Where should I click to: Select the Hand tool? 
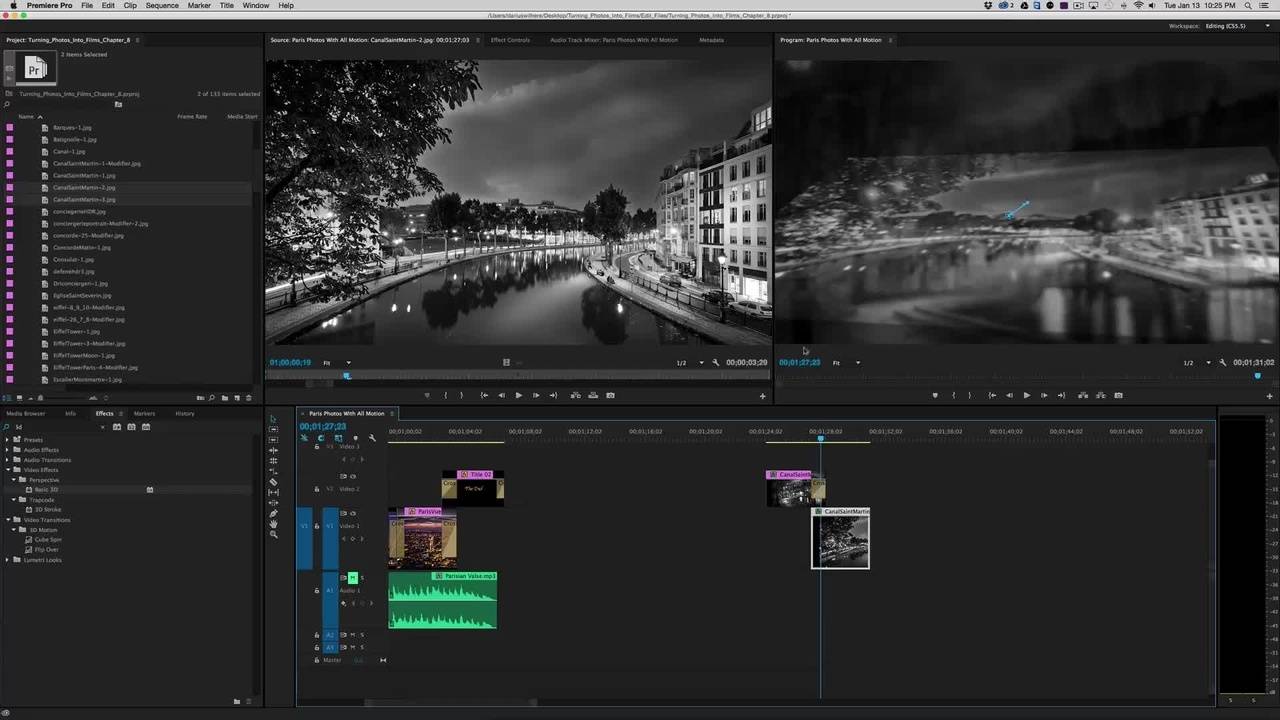[x=273, y=524]
